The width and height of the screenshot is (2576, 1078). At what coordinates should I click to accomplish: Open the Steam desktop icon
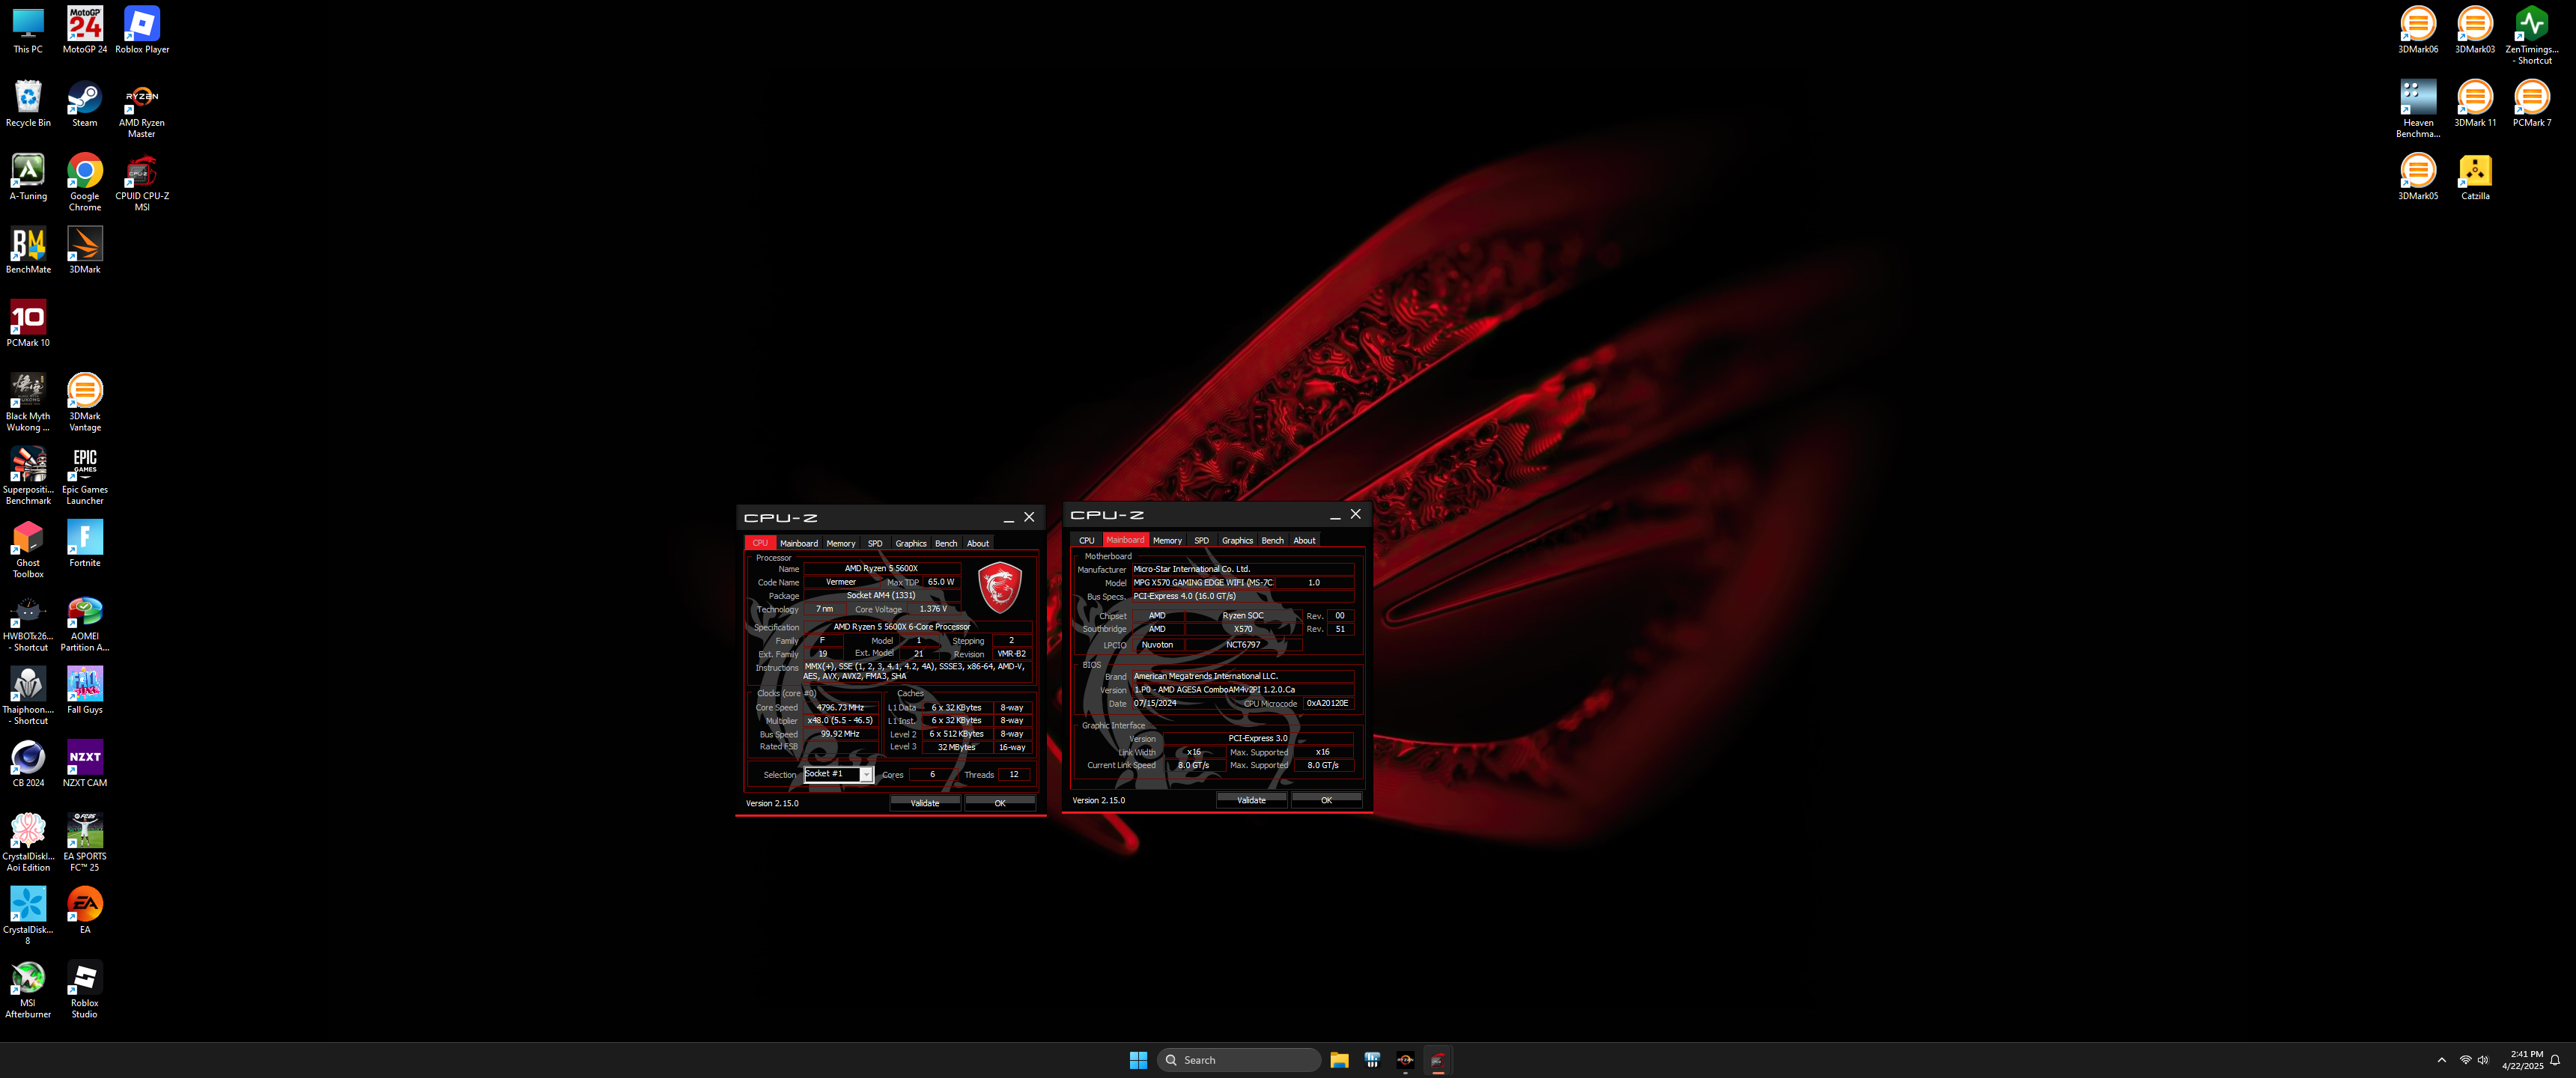click(85, 104)
